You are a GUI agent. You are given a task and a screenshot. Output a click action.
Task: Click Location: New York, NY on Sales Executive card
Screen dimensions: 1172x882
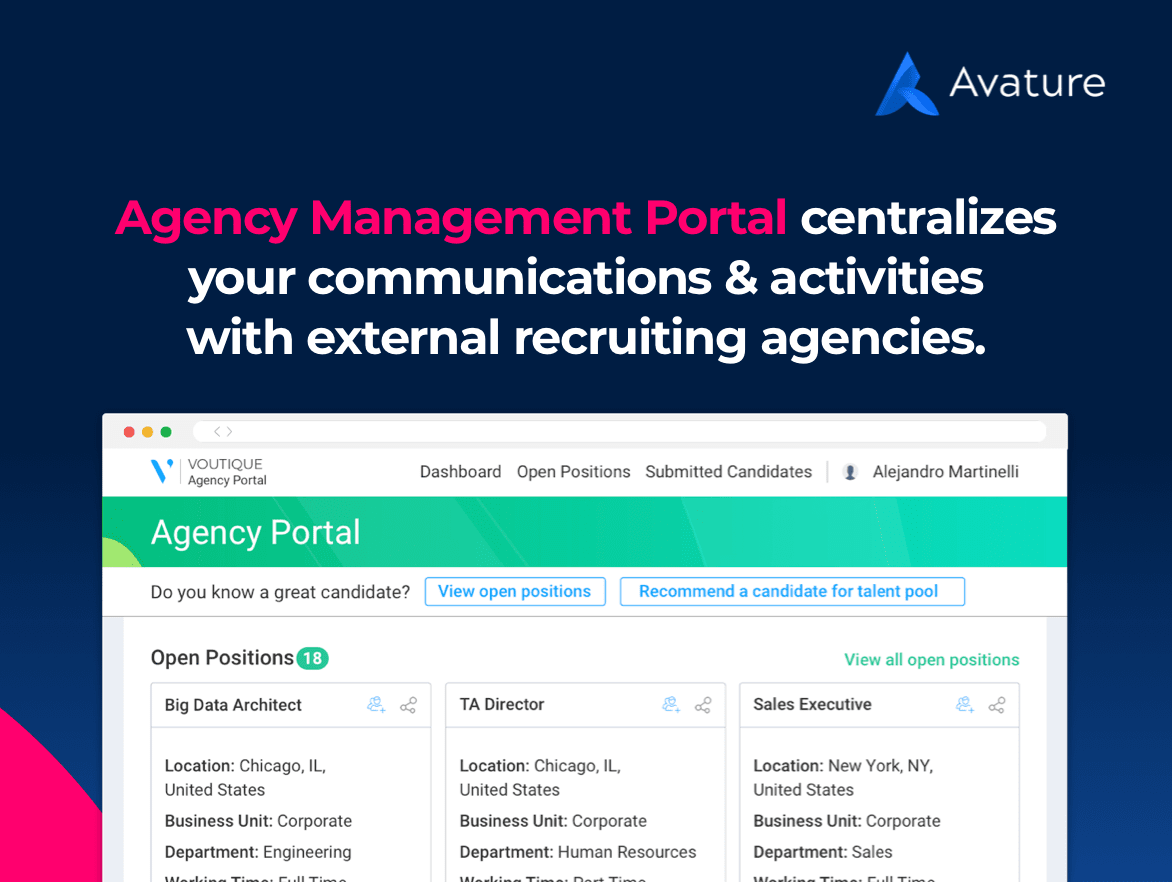pos(843,777)
